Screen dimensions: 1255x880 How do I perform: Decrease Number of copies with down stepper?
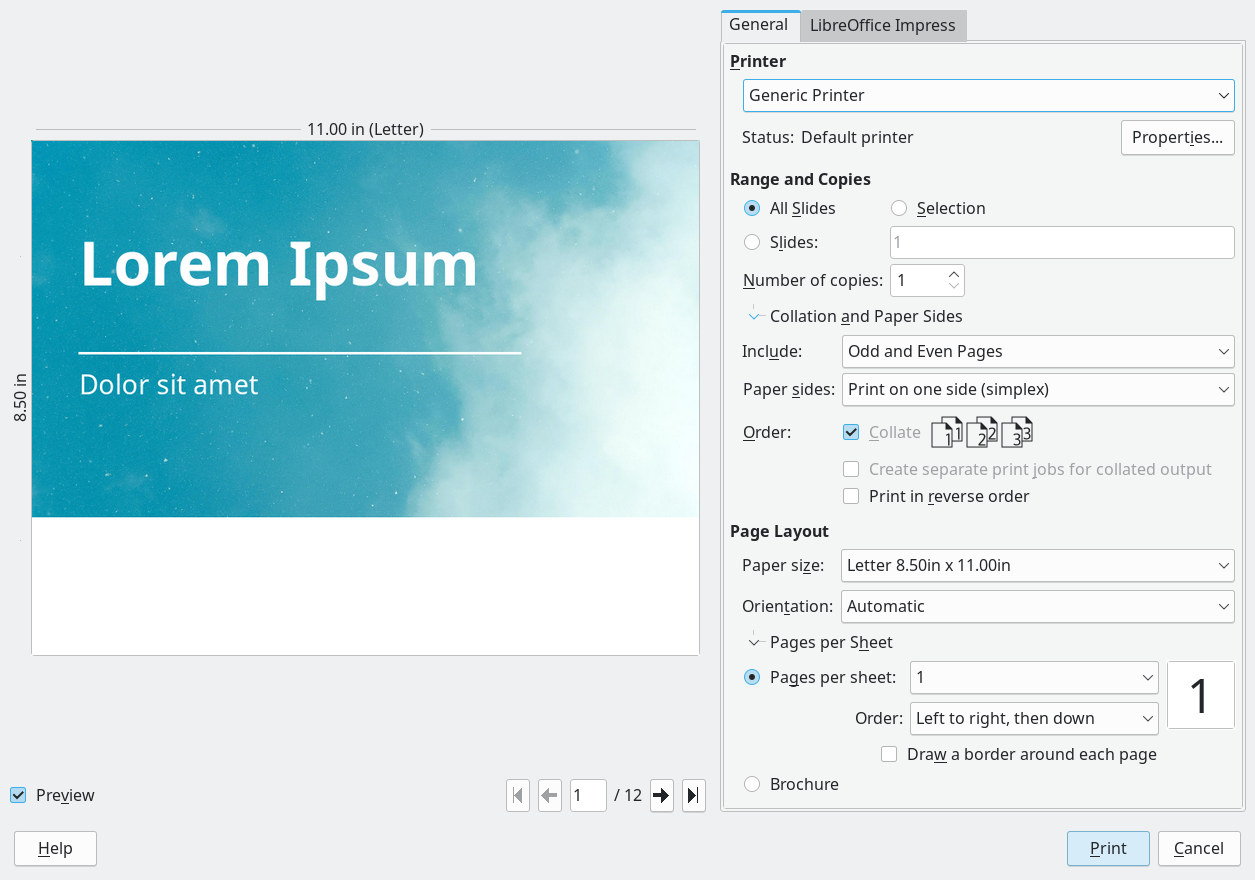(x=954, y=287)
